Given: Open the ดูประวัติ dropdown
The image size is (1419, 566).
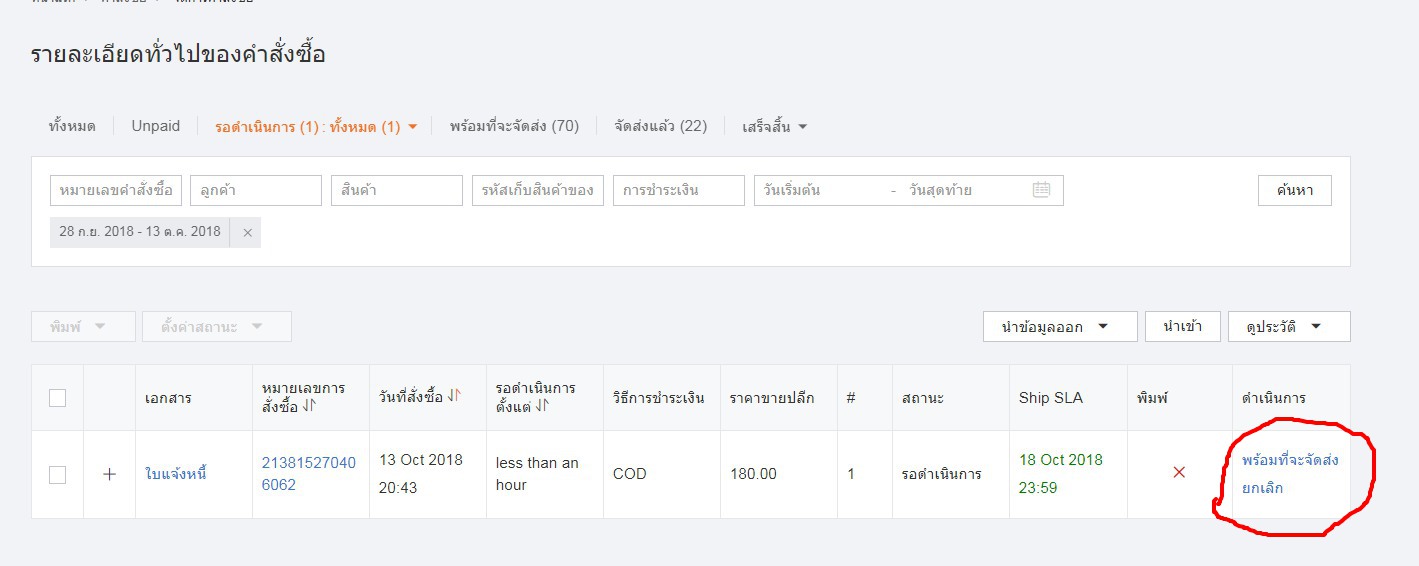Looking at the screenshot, I should 1289,327.
